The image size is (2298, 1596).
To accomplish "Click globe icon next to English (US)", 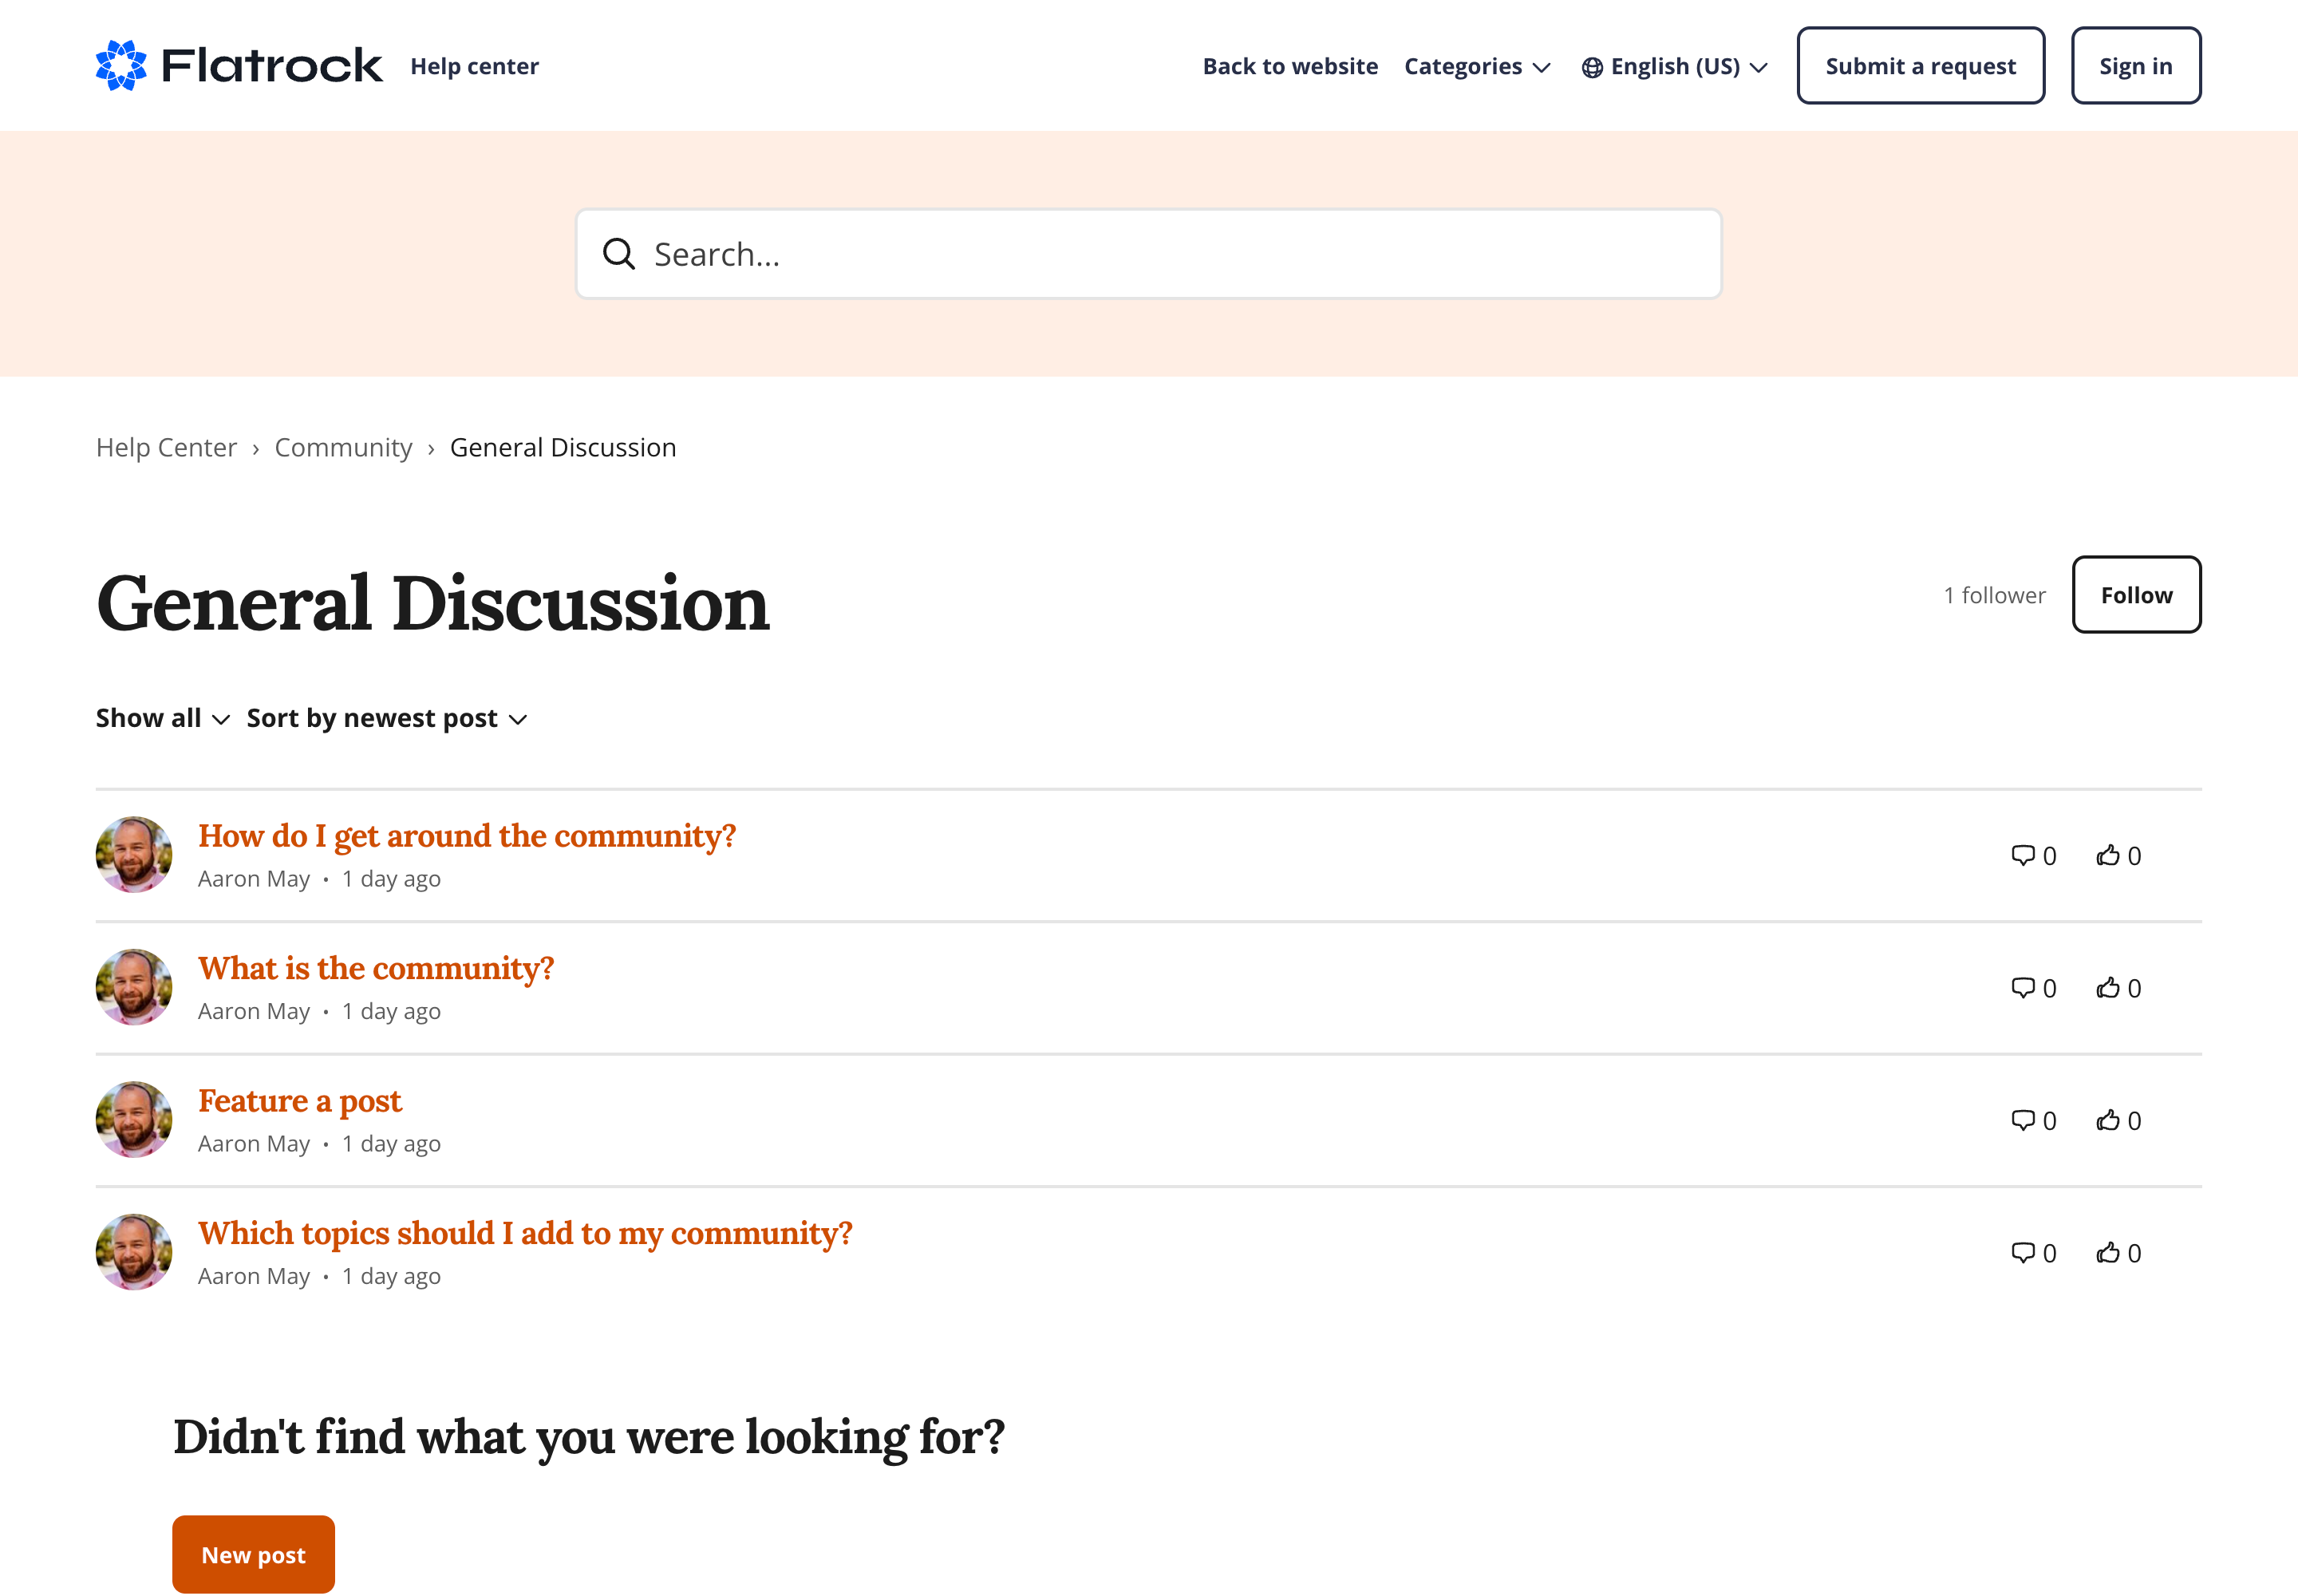I will pyautogui.click(x=1592, y=67).
